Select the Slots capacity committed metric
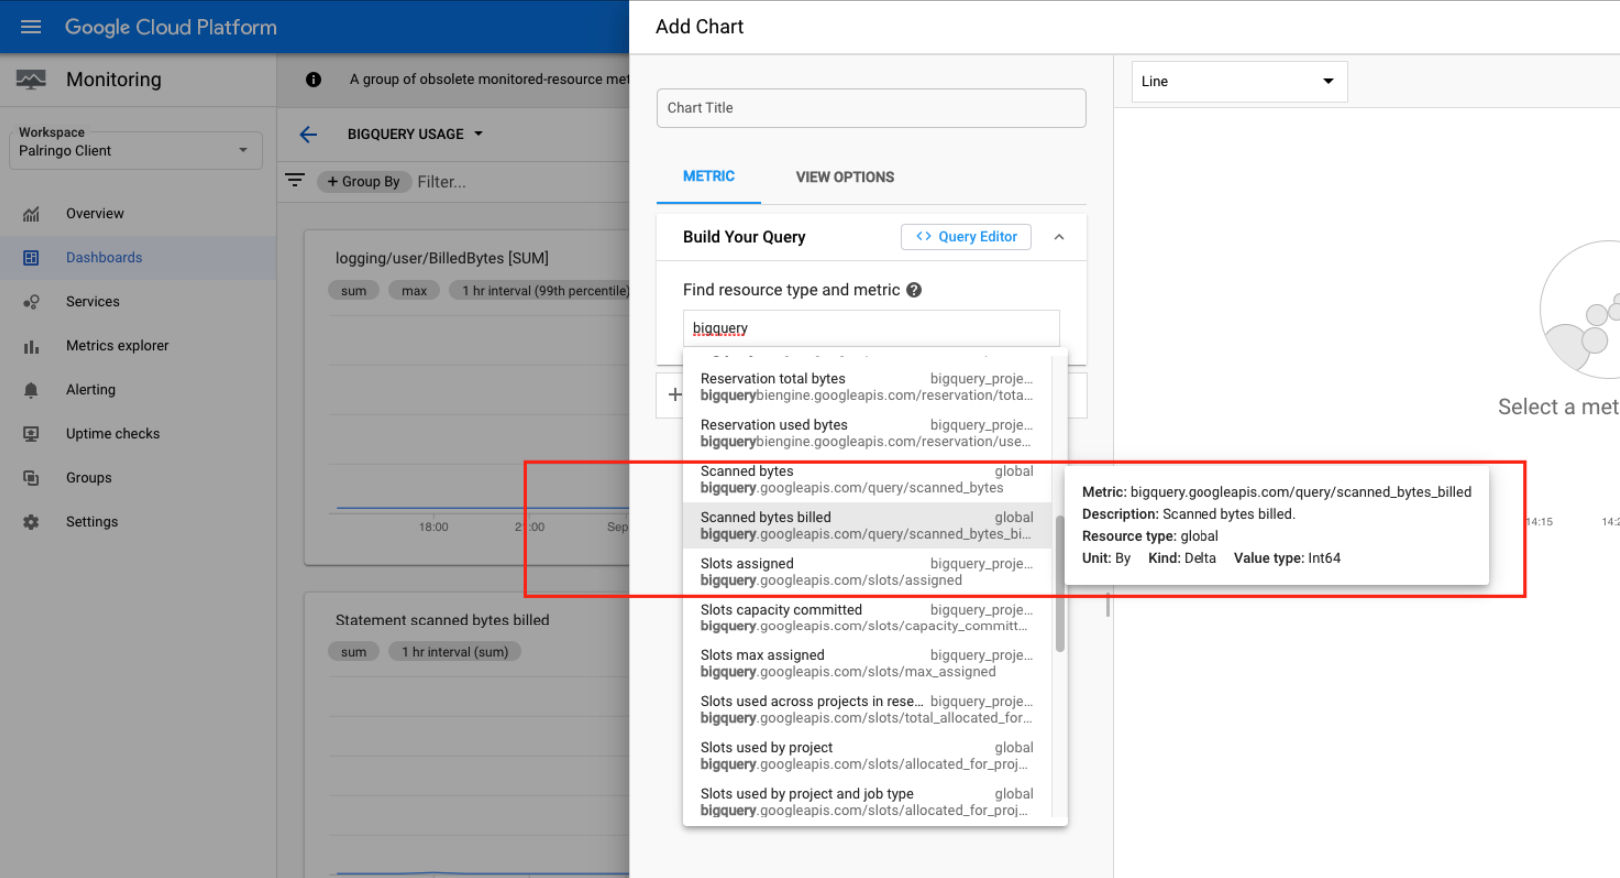 (x=867, y=617)
